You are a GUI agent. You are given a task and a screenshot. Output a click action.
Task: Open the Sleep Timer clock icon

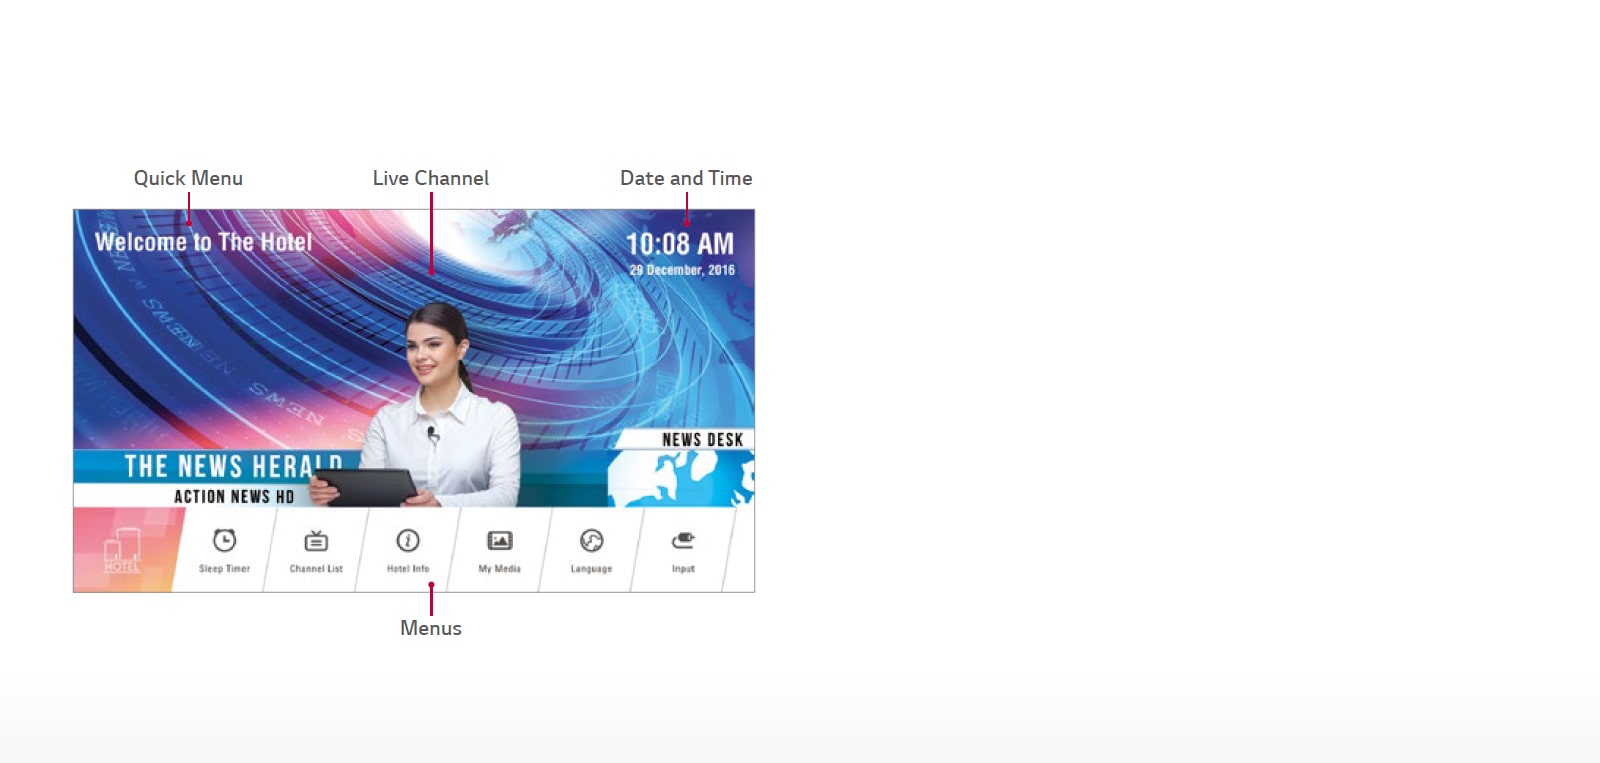click(225, 541)
